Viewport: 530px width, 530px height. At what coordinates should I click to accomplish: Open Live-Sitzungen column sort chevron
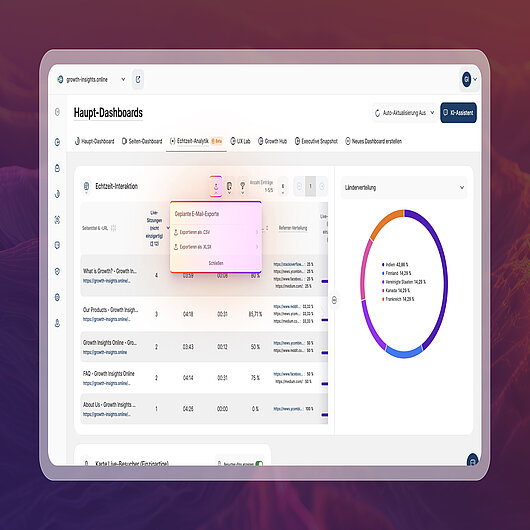(168, 228)
